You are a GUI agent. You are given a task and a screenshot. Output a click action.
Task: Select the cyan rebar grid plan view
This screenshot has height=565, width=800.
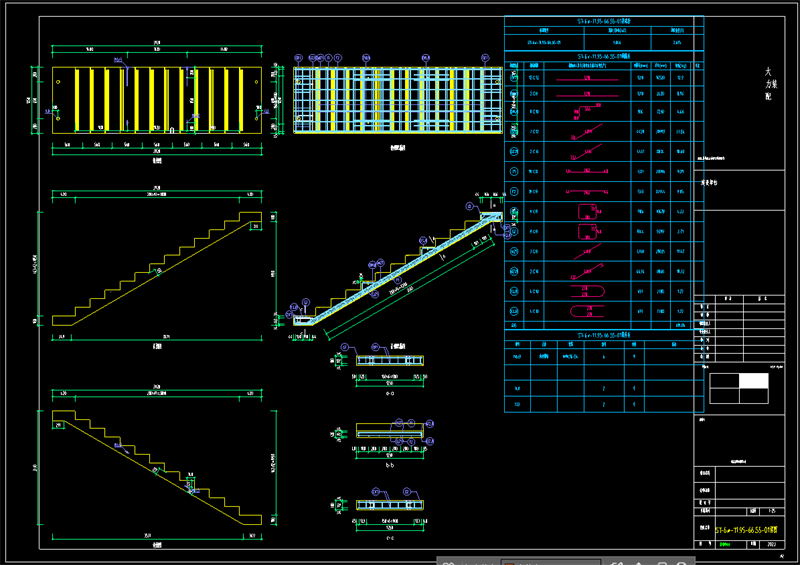coord(398,100)
